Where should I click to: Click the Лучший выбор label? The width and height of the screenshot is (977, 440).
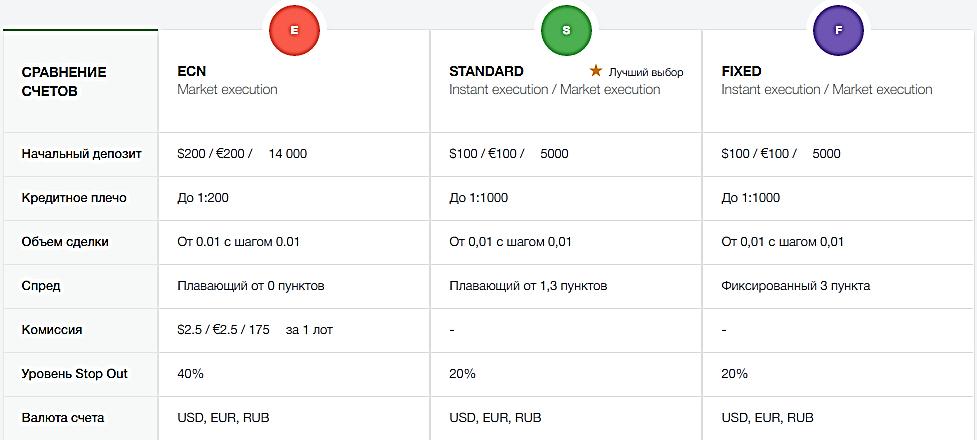coord(646,72)
